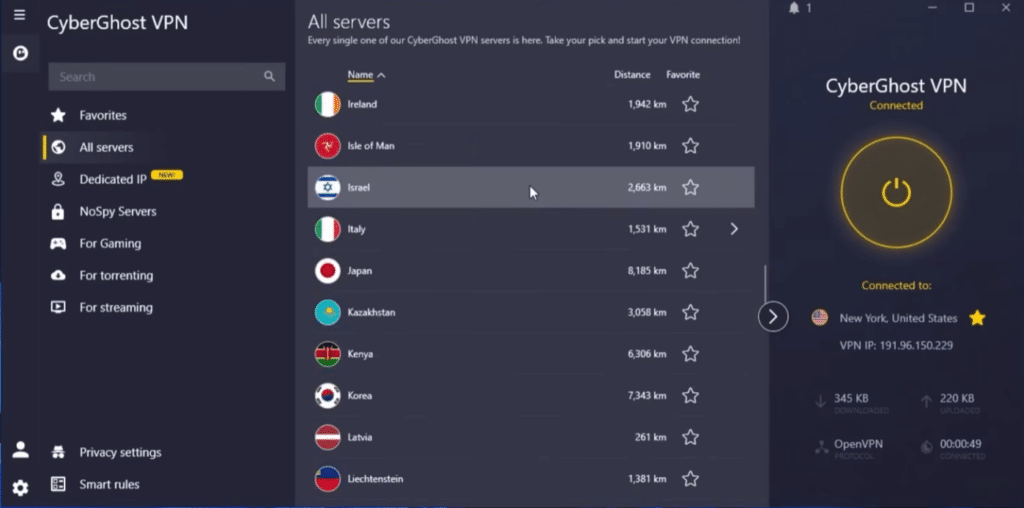This screenshot has width=1024, height=508.
Task: Toggle Liechtenstein favorite star
Action: (690, 479)
